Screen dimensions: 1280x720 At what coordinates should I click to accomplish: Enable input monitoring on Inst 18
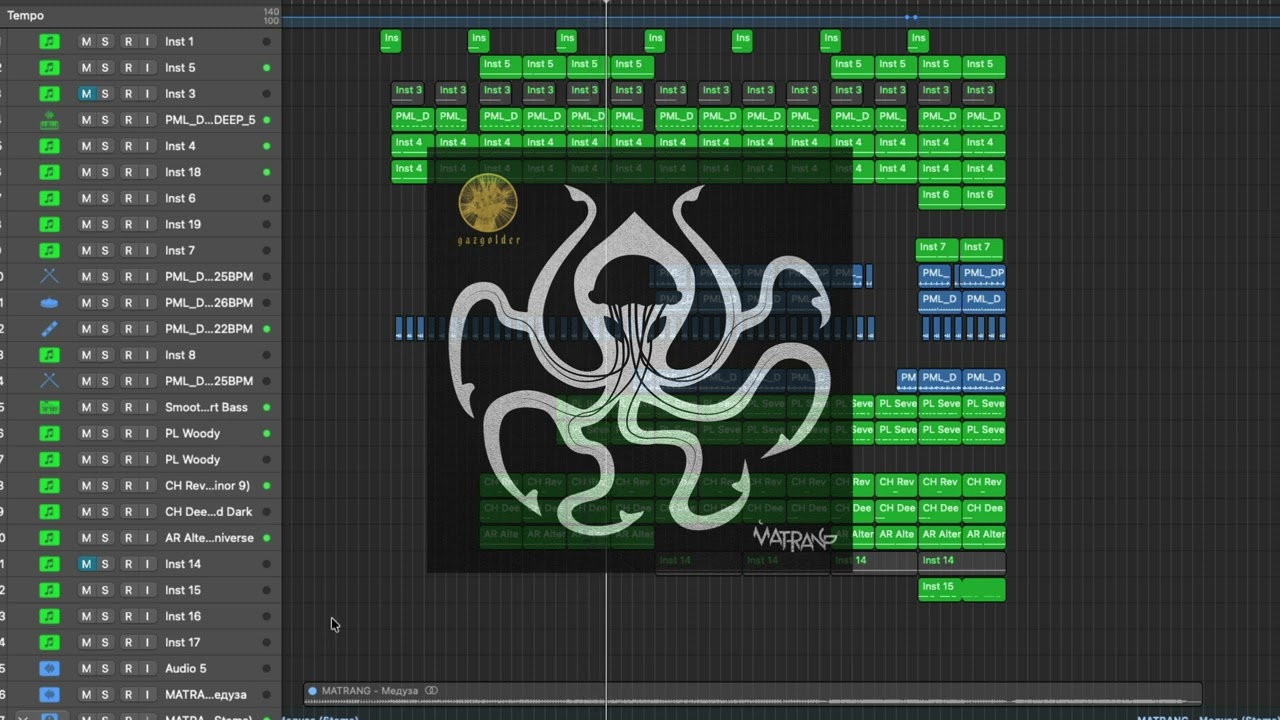[147, 172]
